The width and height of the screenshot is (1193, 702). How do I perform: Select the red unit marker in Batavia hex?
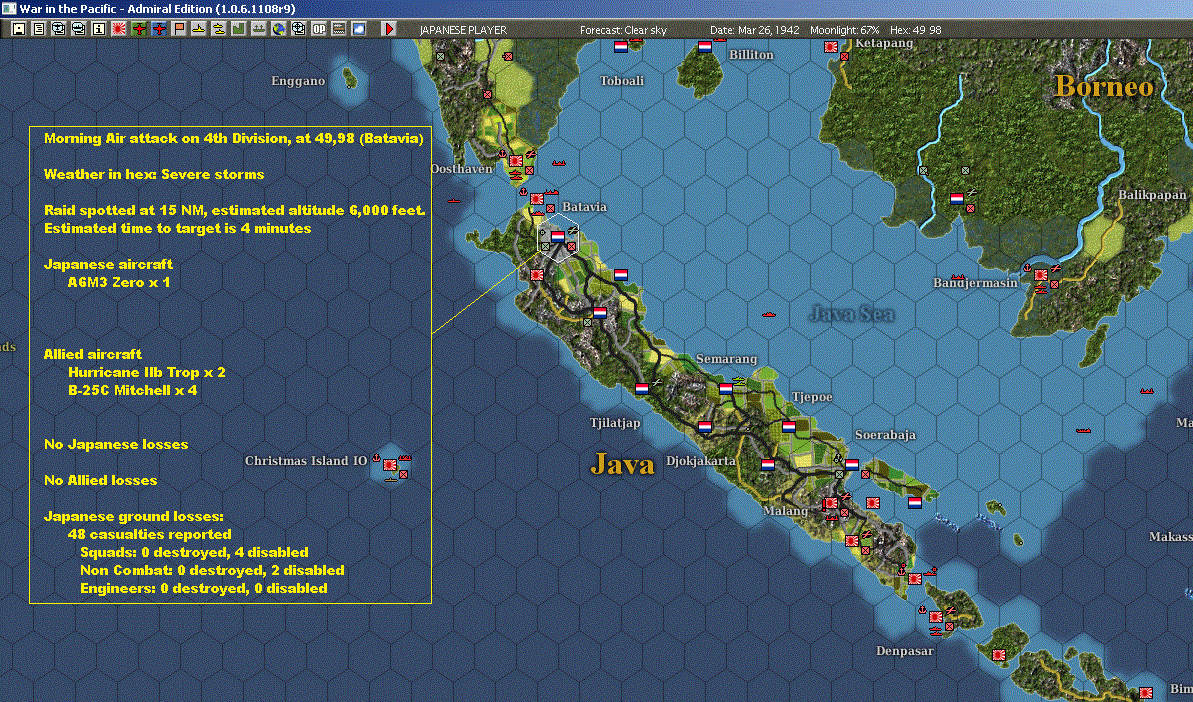click(571, 246)
